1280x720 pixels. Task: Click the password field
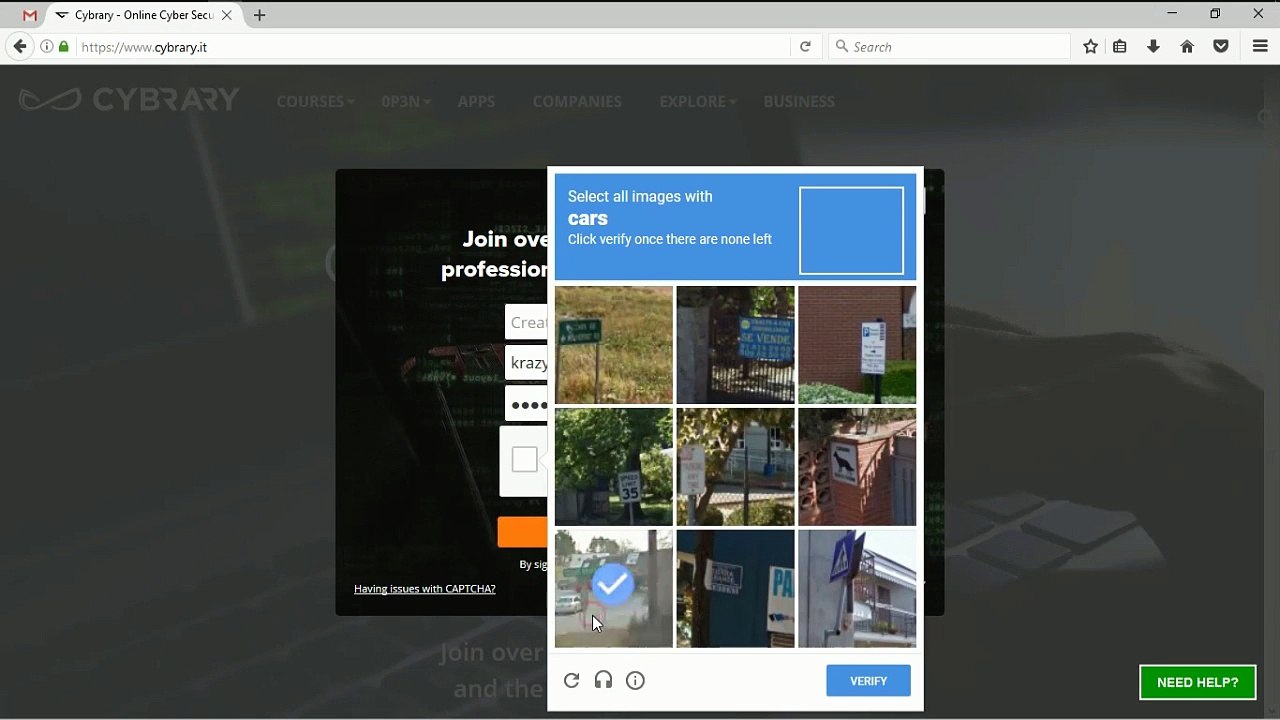point(526,404)
